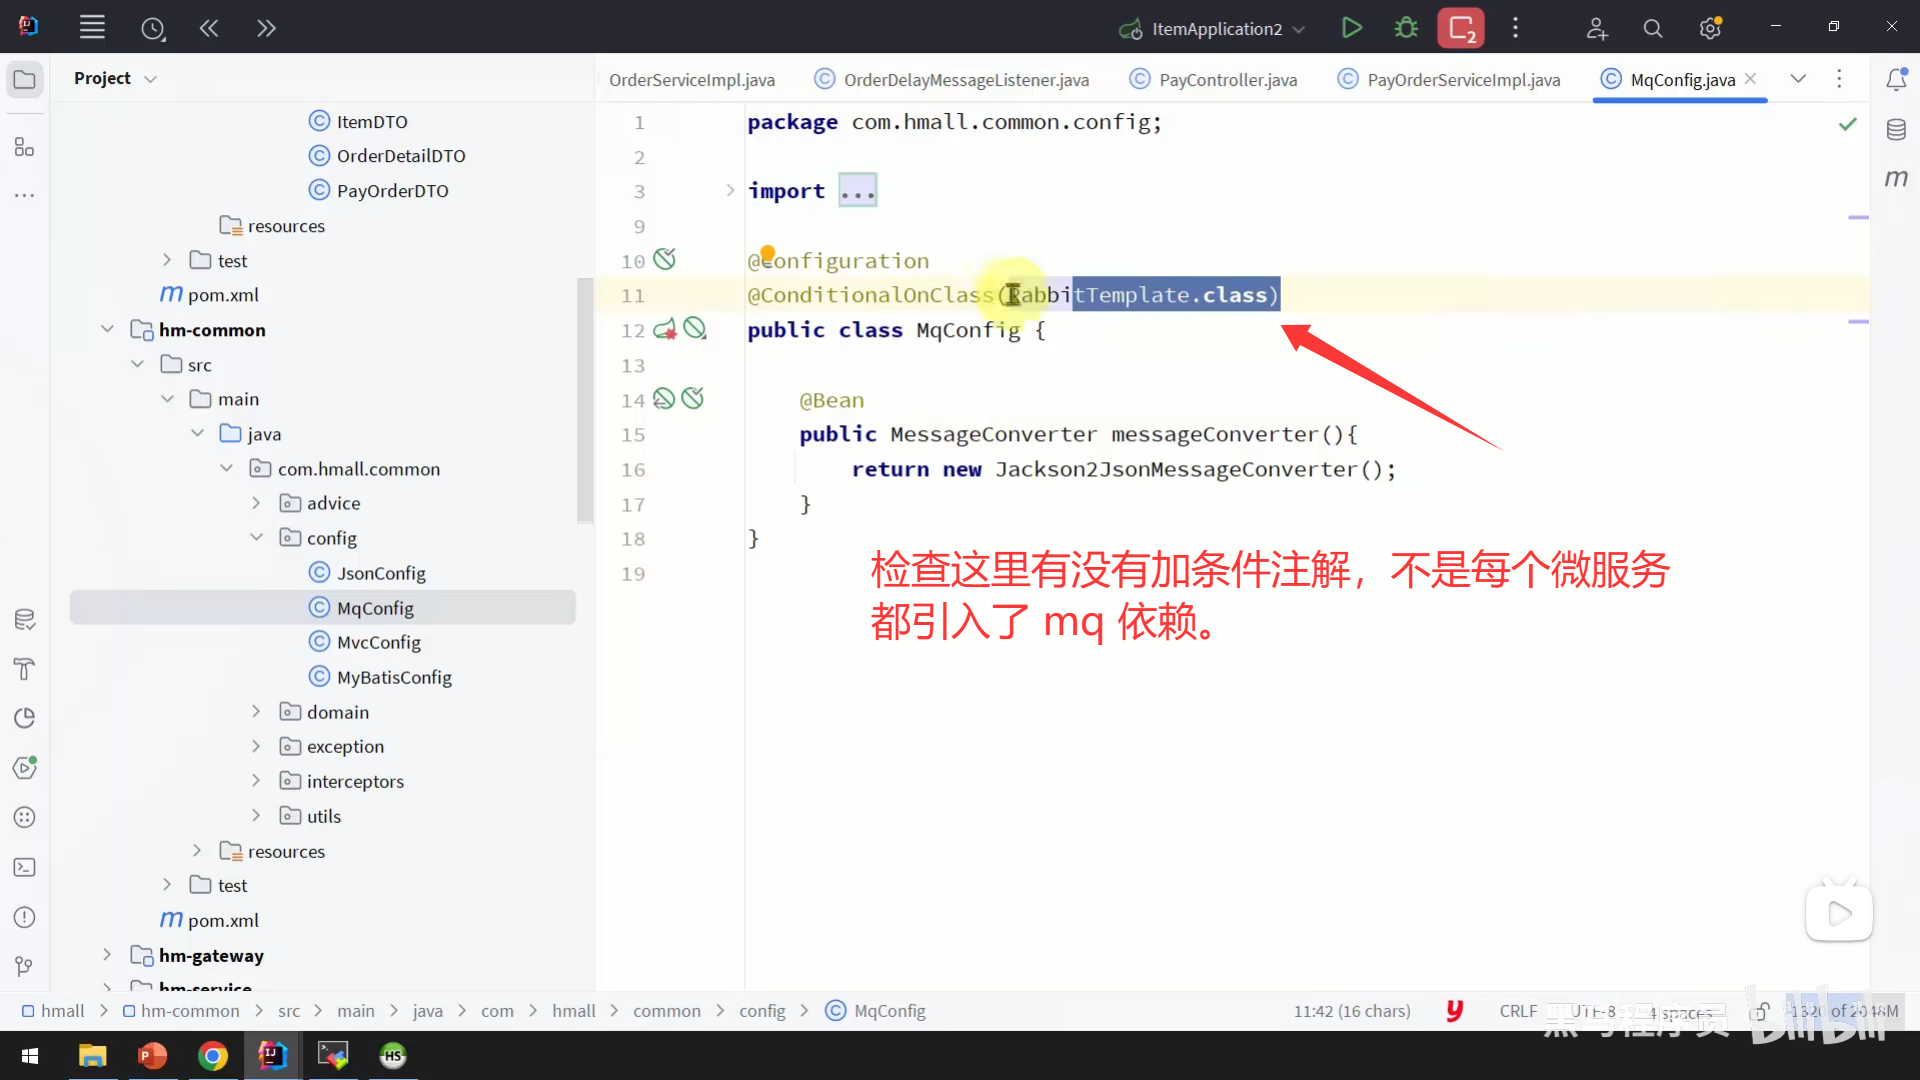
Task: Open ItemApplication2 run configuration dropdown
Action: (1299, 29)
